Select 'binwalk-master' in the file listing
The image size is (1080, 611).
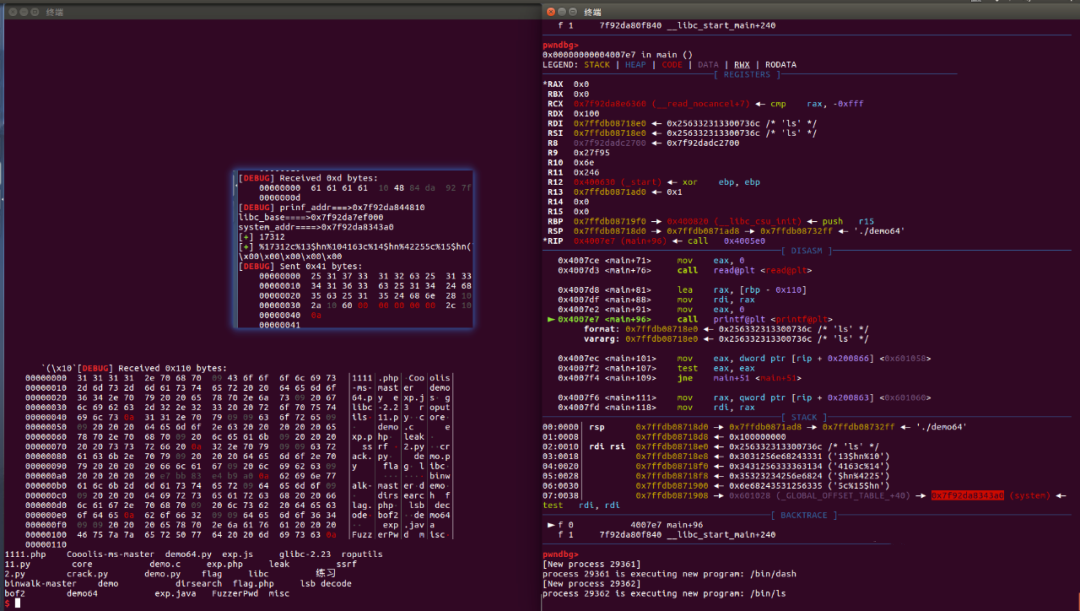click(x=41, y=583)
